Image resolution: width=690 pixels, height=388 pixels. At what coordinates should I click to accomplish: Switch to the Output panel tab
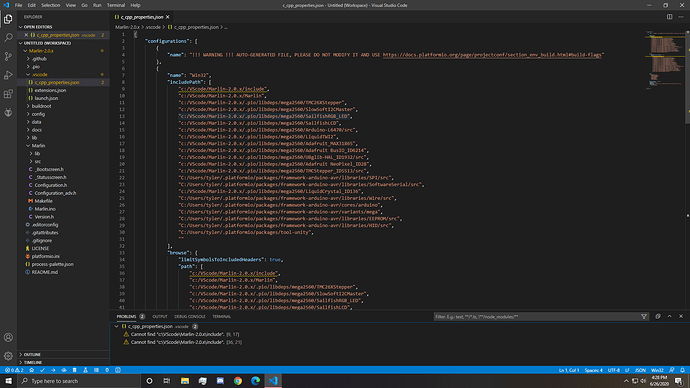[160, 316]
